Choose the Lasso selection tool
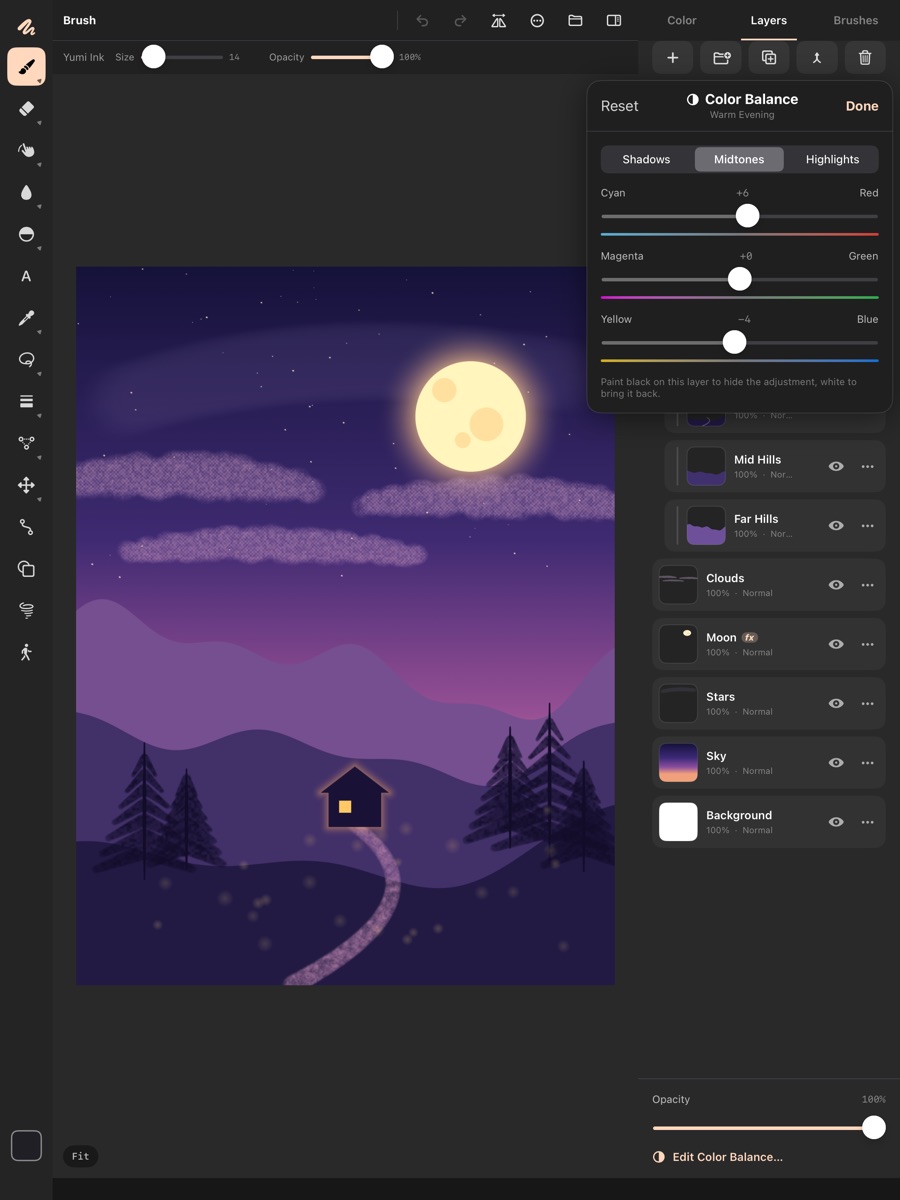 [x=26, y=360]
